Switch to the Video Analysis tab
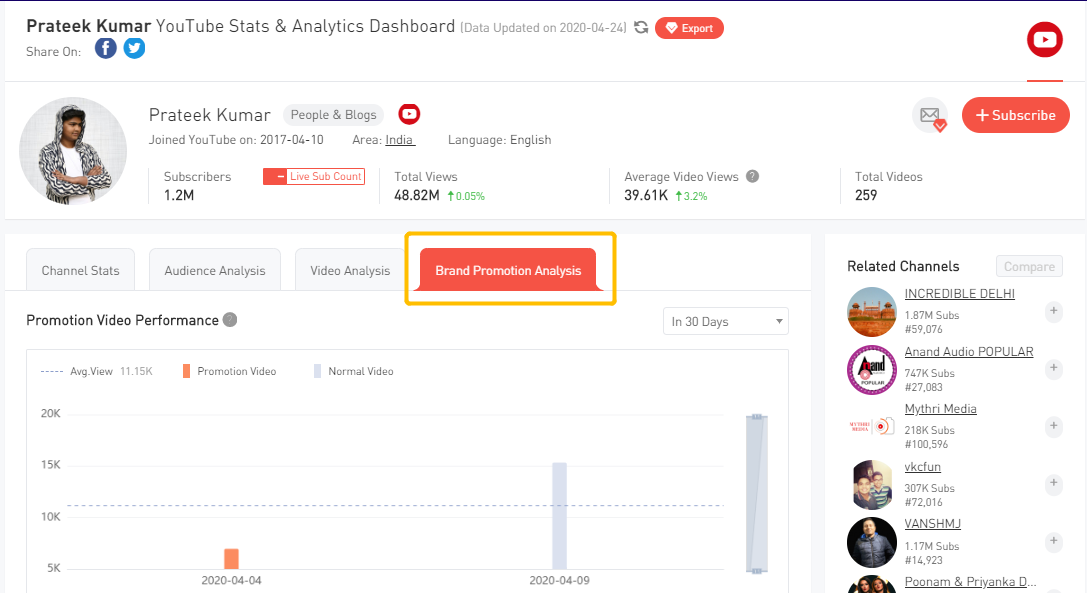Image resolution: width=1087 pixels, height=593 pixels. point(350,270)
